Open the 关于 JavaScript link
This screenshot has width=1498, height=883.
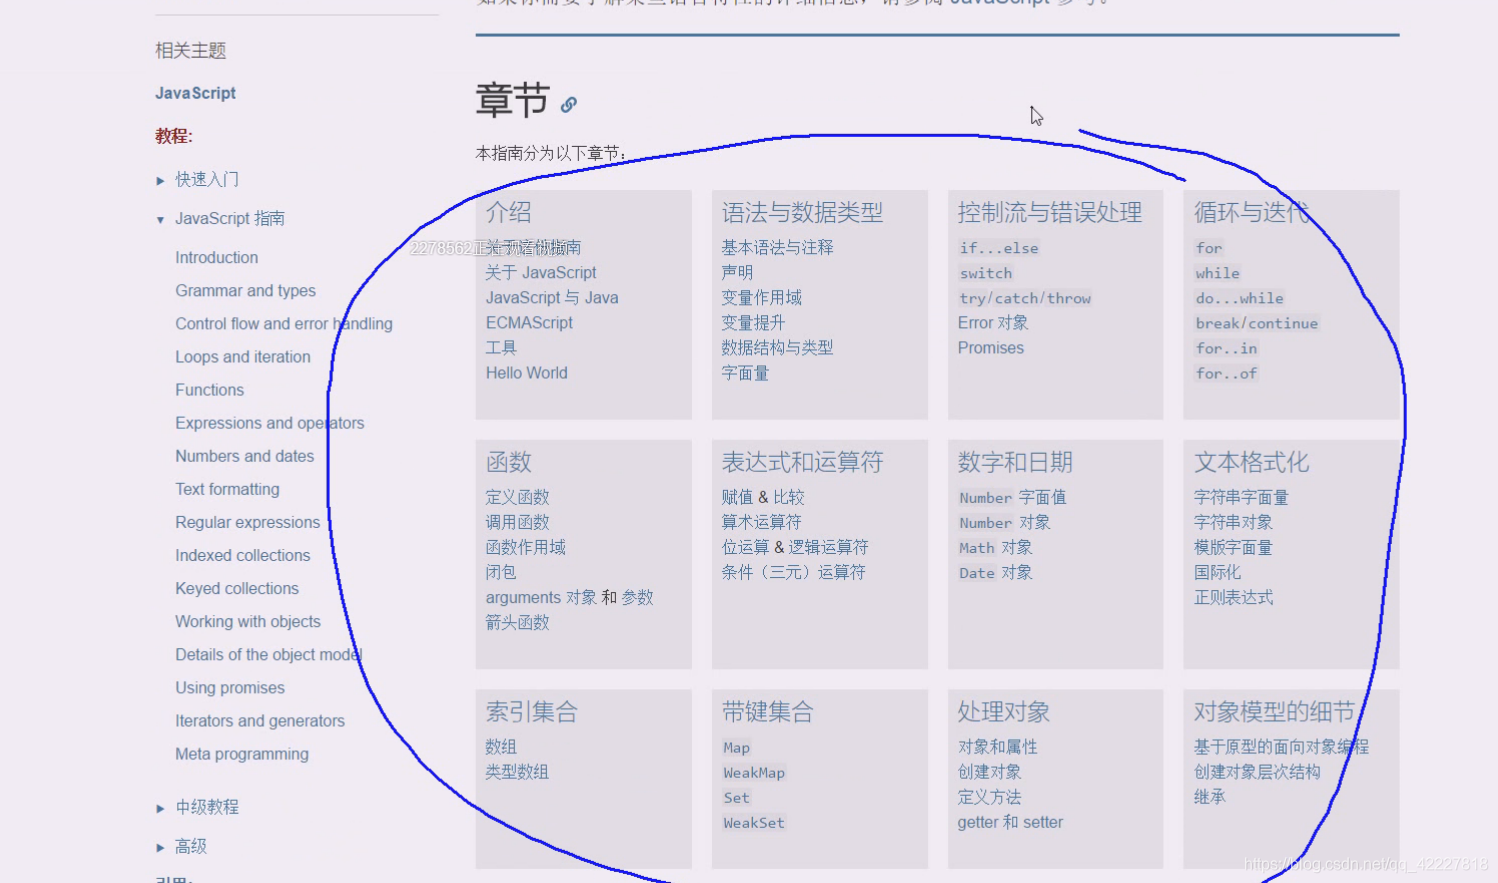click(541, 272)
